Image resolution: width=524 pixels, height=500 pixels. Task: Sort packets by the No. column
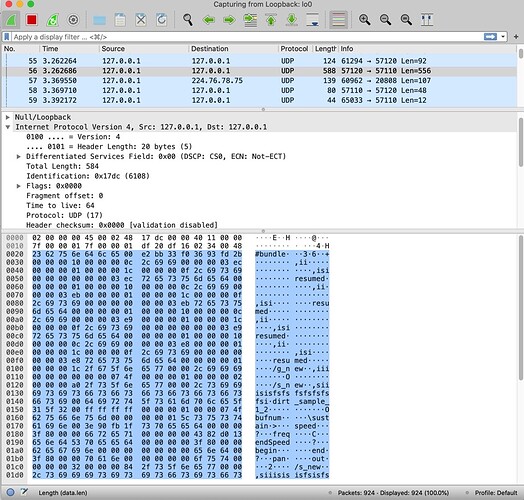20,49
